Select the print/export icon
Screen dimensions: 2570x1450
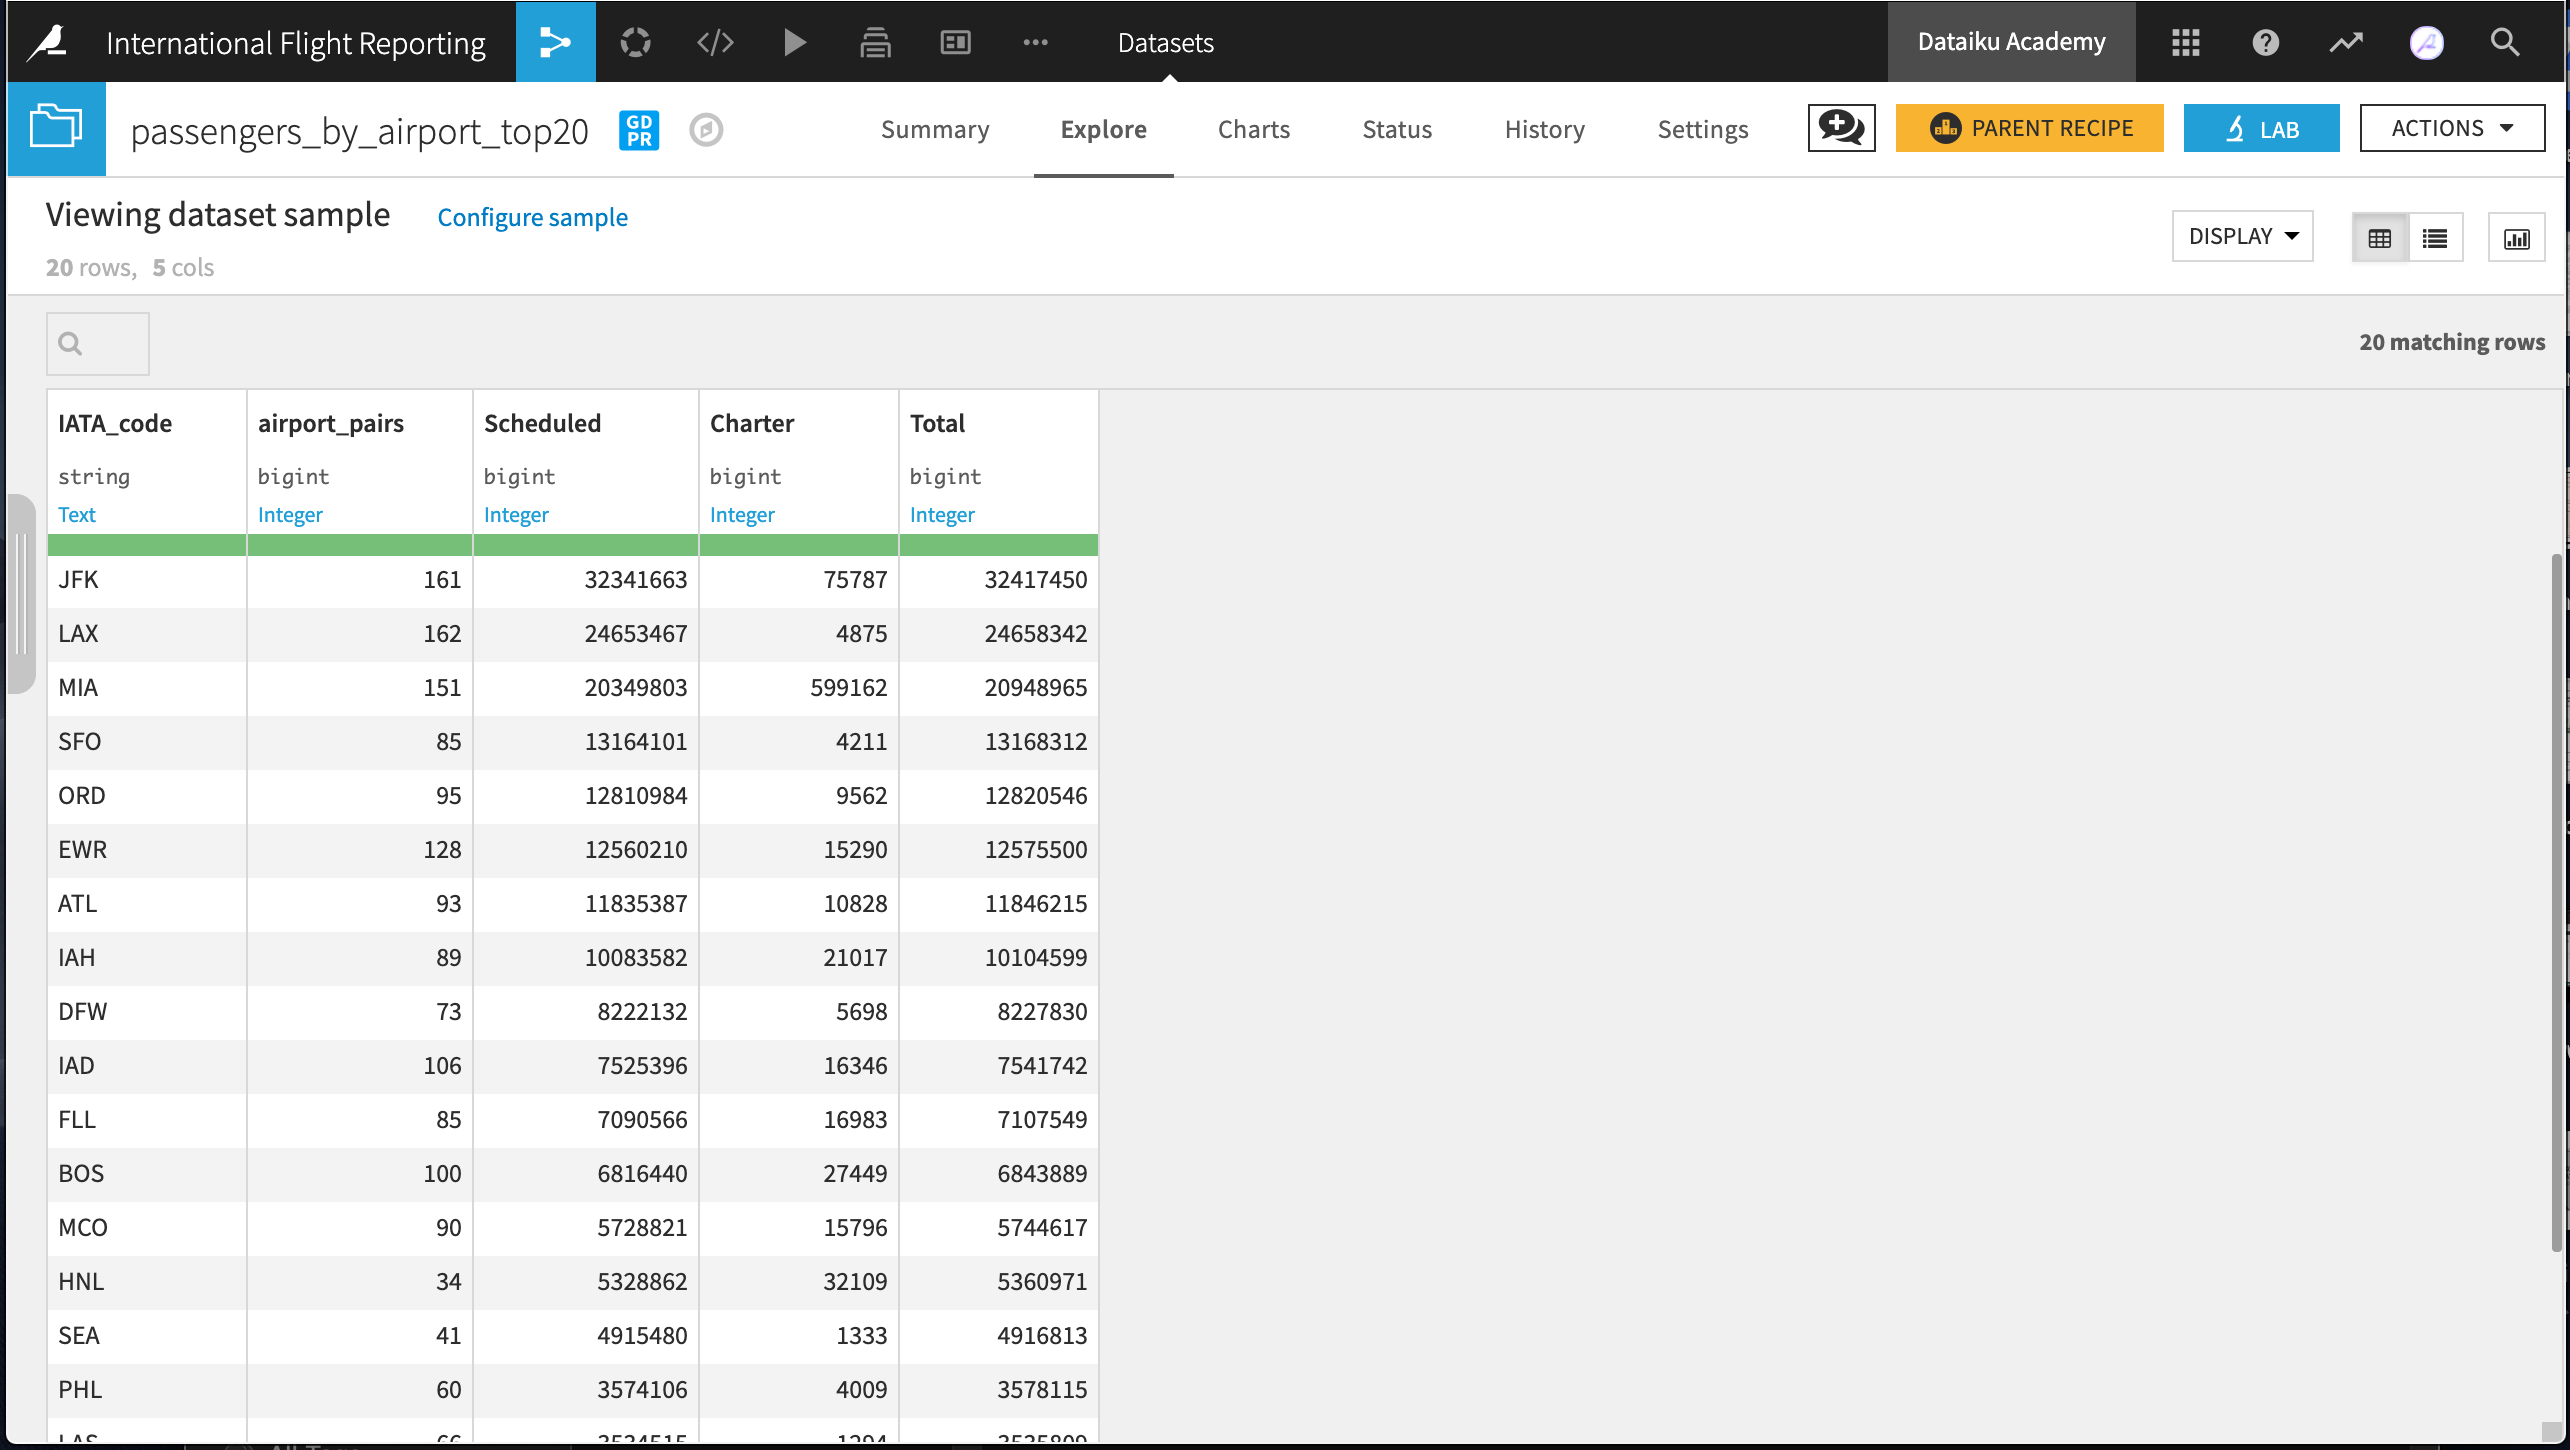coord(874,42)
